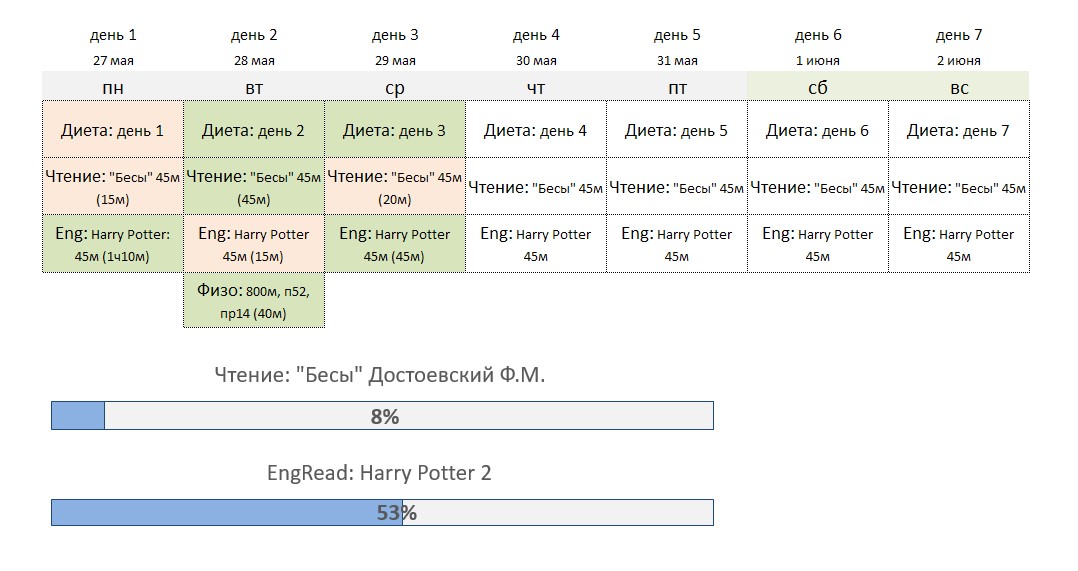Click the Wednesday 'Чтение: Бесы (20м)' cell
Viewport: 1078px width, 571px height.
click(x=395, y=187)
